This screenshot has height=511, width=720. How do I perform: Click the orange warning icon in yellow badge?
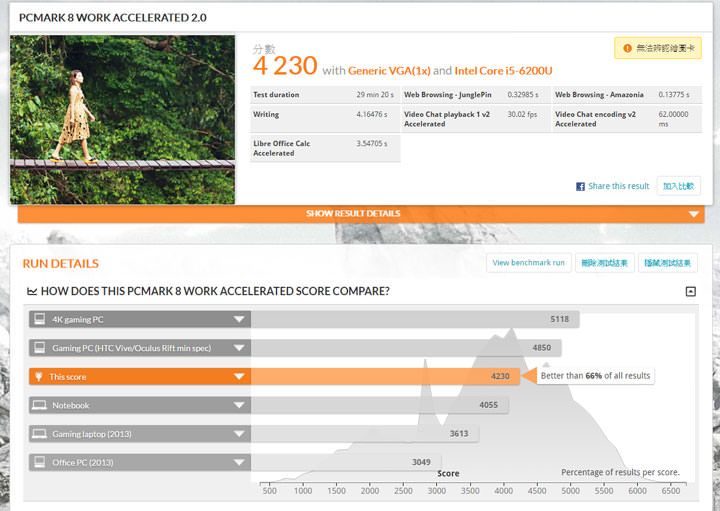coord(626,47)
